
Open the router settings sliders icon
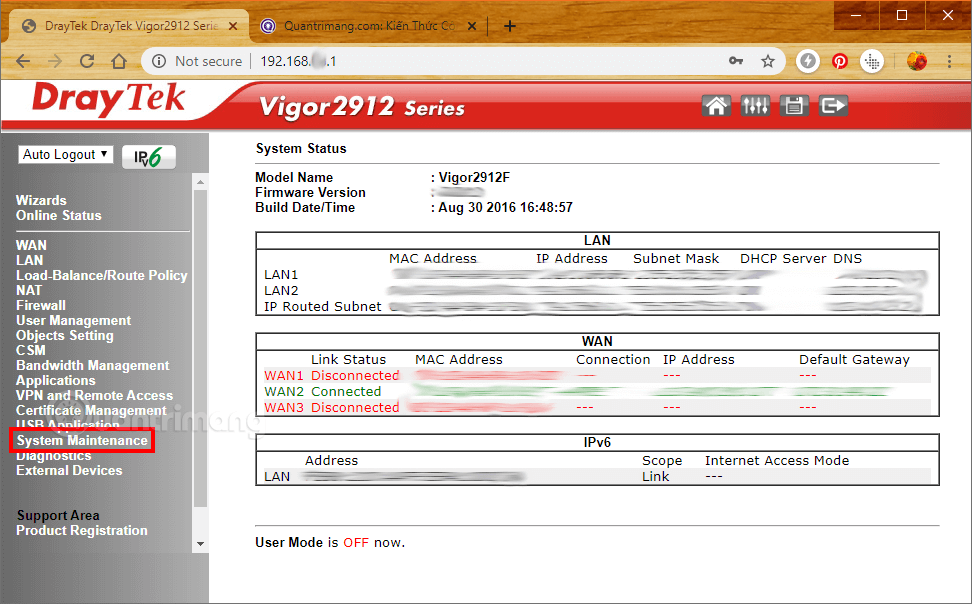tap(755, 106)
